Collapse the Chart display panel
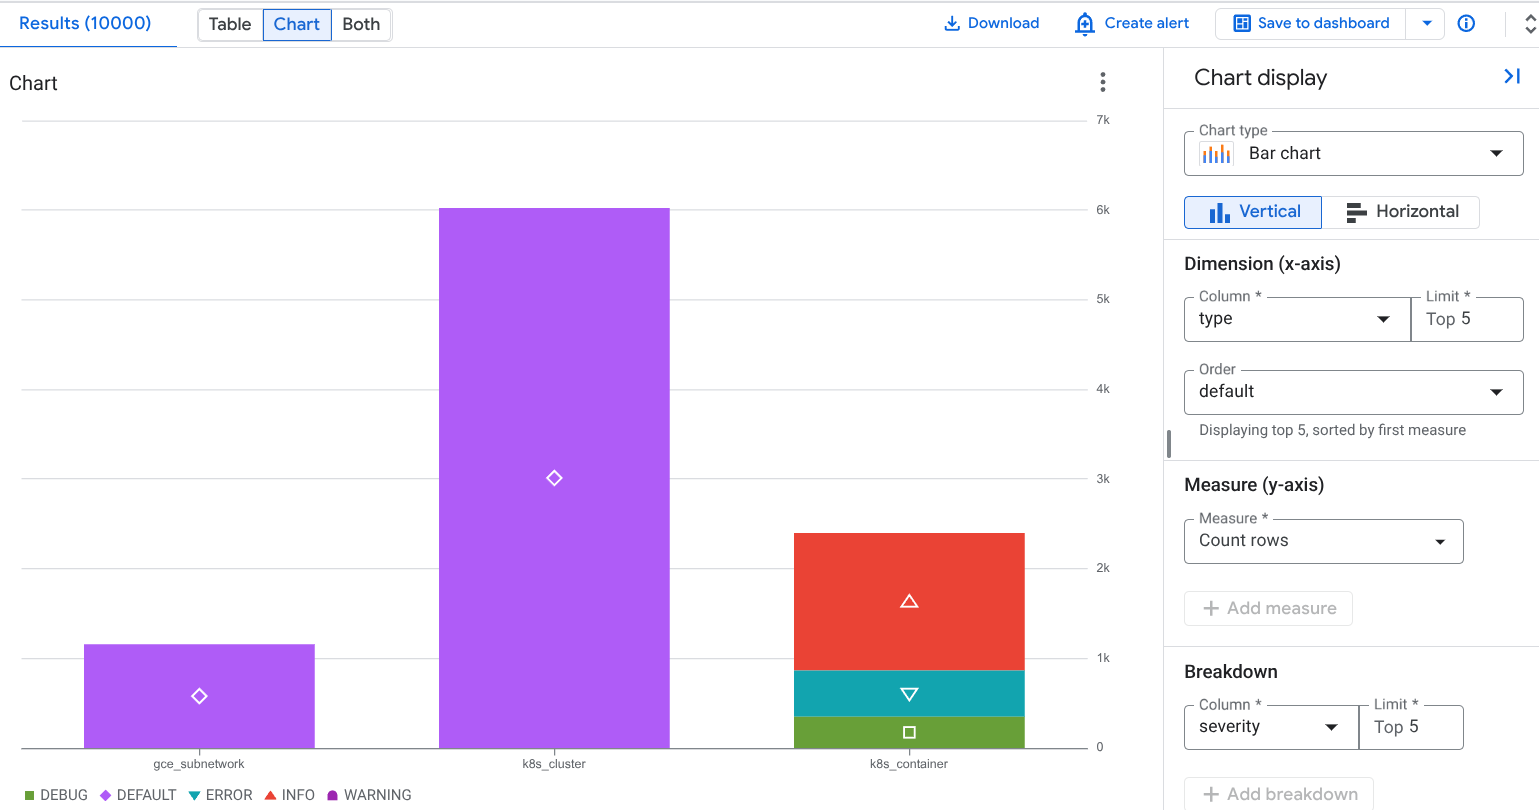 1511,77
